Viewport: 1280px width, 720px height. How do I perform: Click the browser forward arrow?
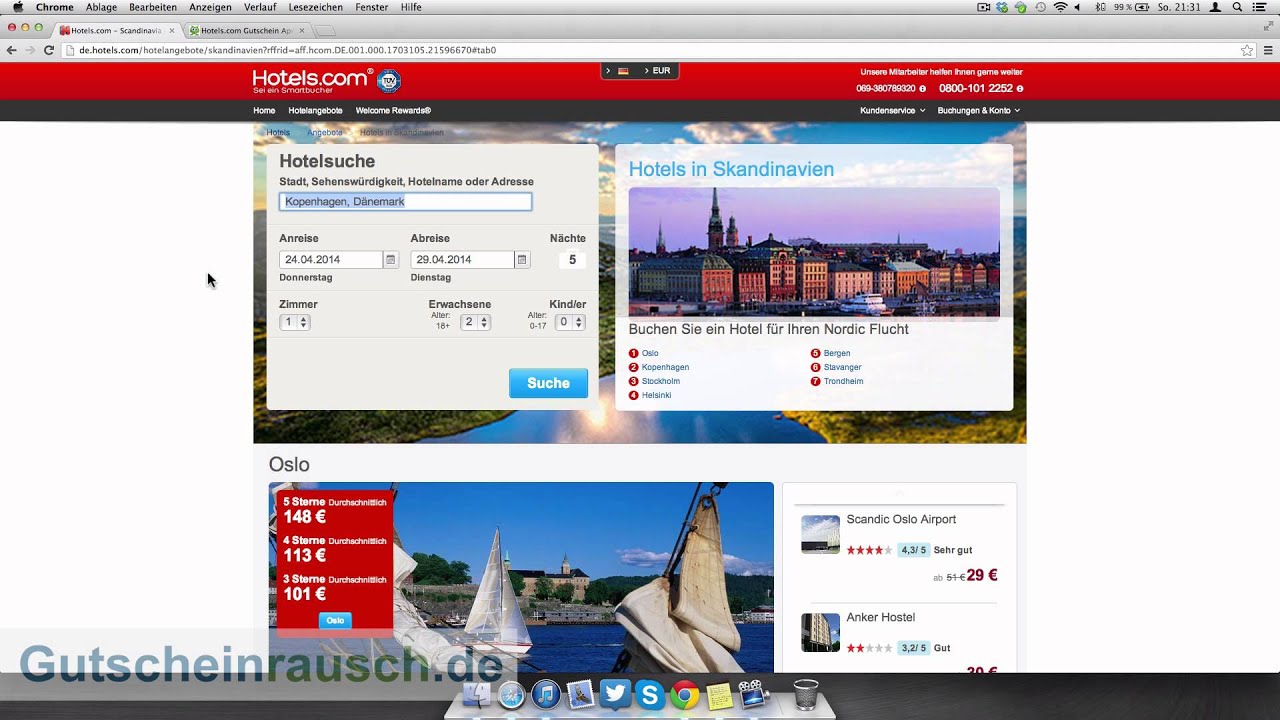point(30,50)
